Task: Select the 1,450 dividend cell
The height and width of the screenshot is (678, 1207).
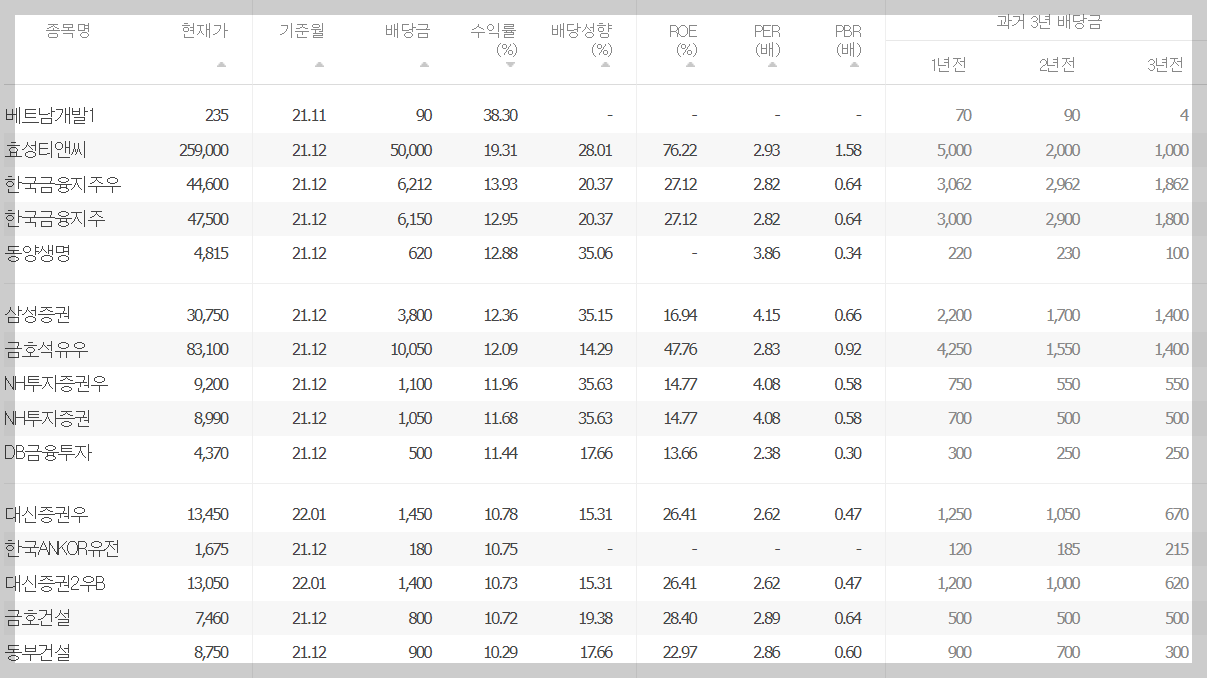Action: click(415, 515)
